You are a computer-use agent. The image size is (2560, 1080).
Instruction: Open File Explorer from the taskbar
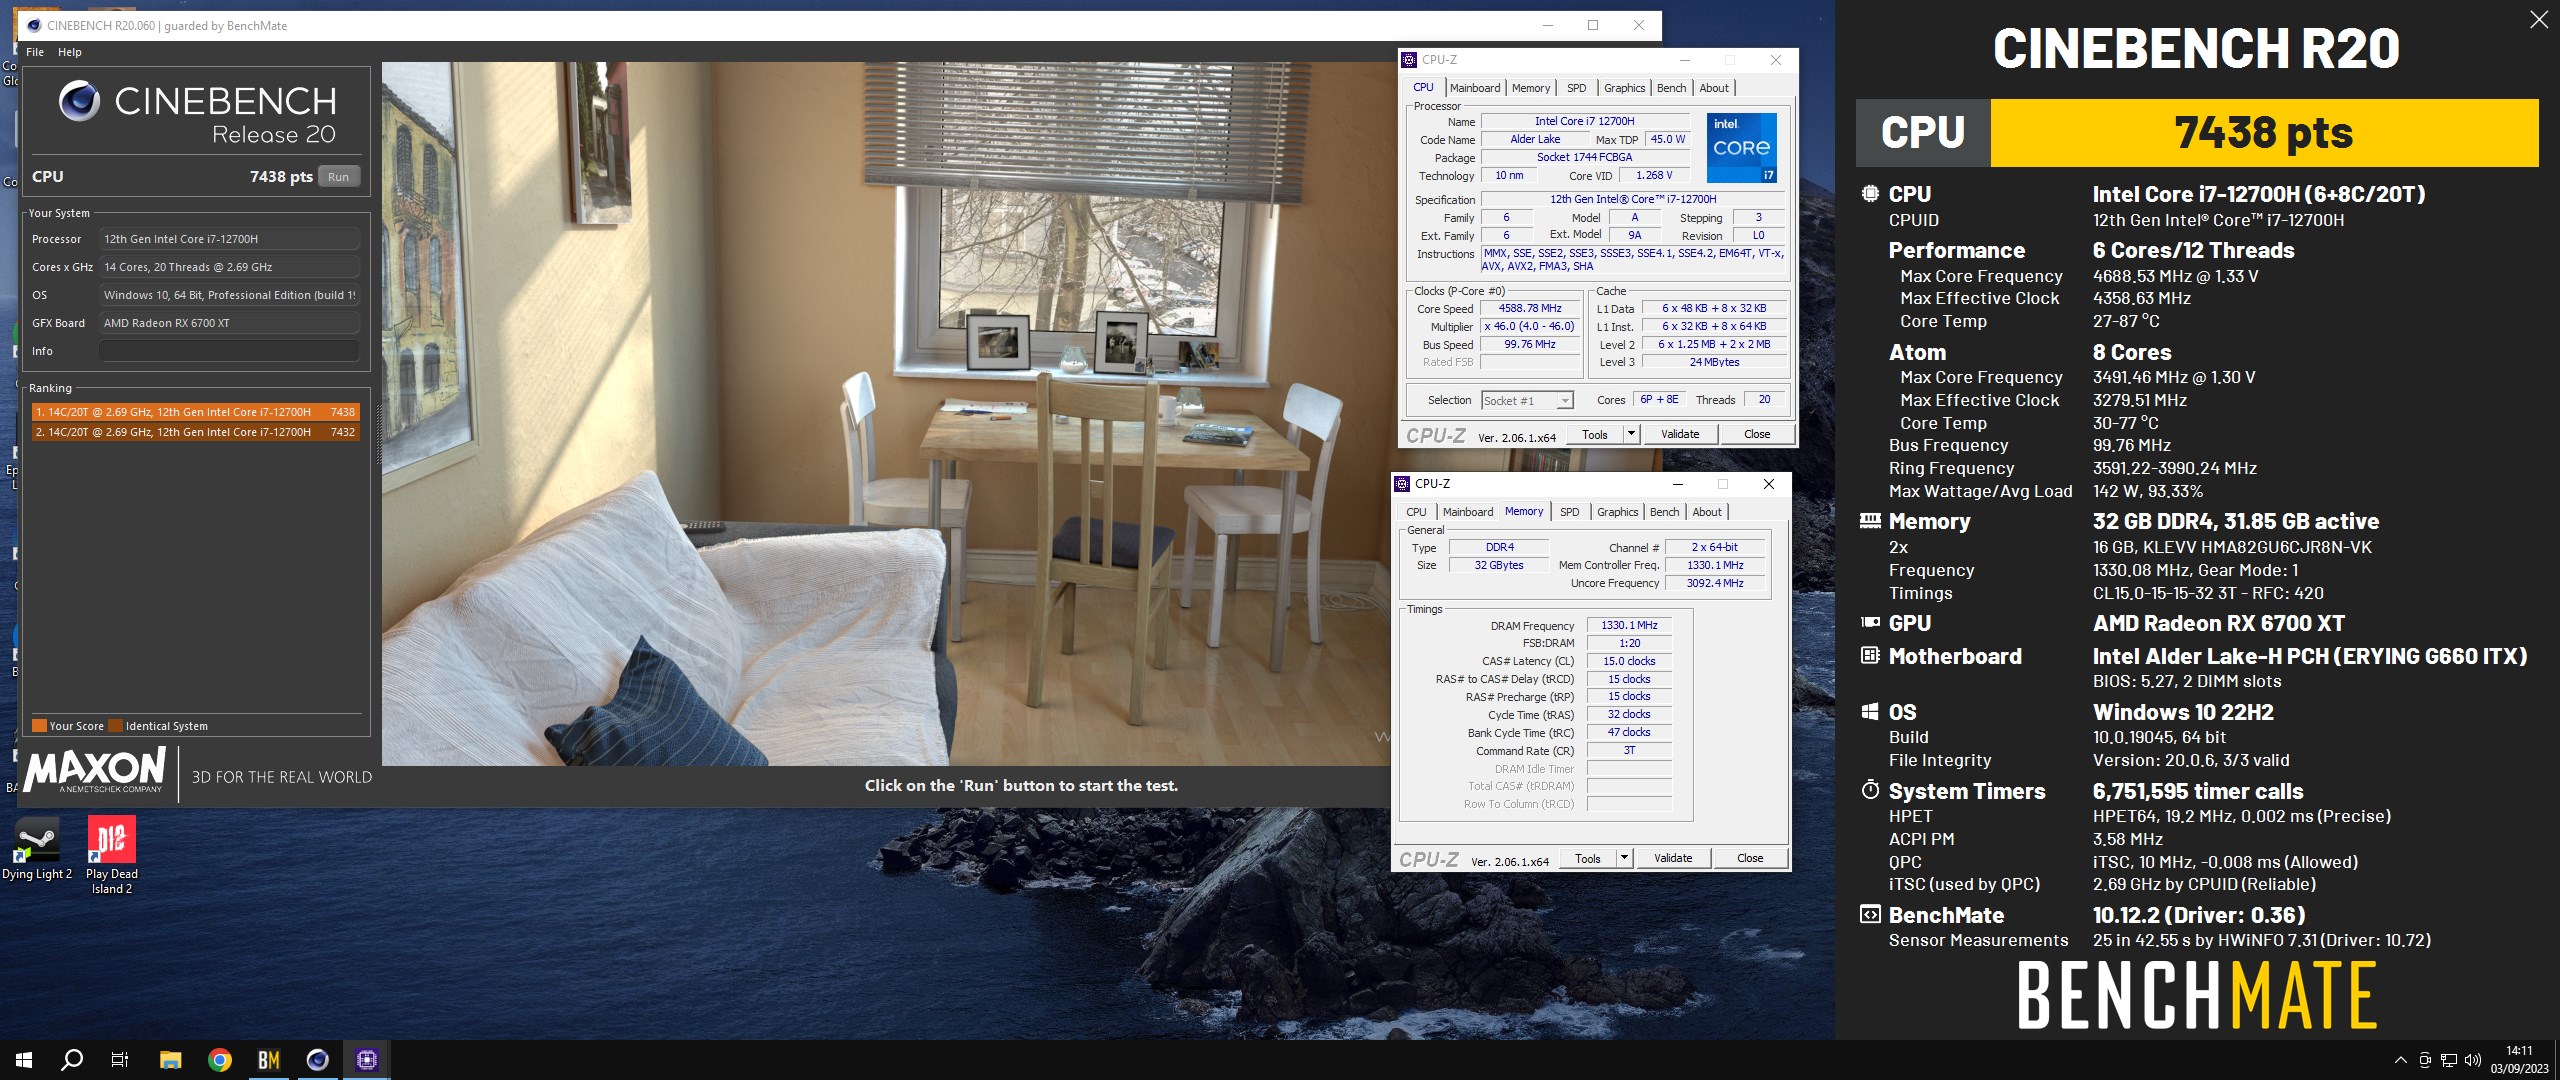(170, 1060)
